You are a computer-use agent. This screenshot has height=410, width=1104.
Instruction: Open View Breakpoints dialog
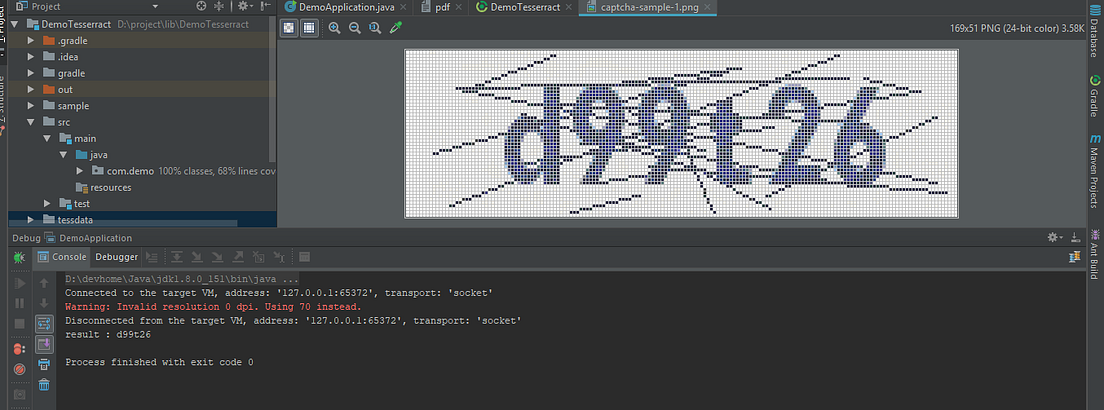click(x=20, y=349)
